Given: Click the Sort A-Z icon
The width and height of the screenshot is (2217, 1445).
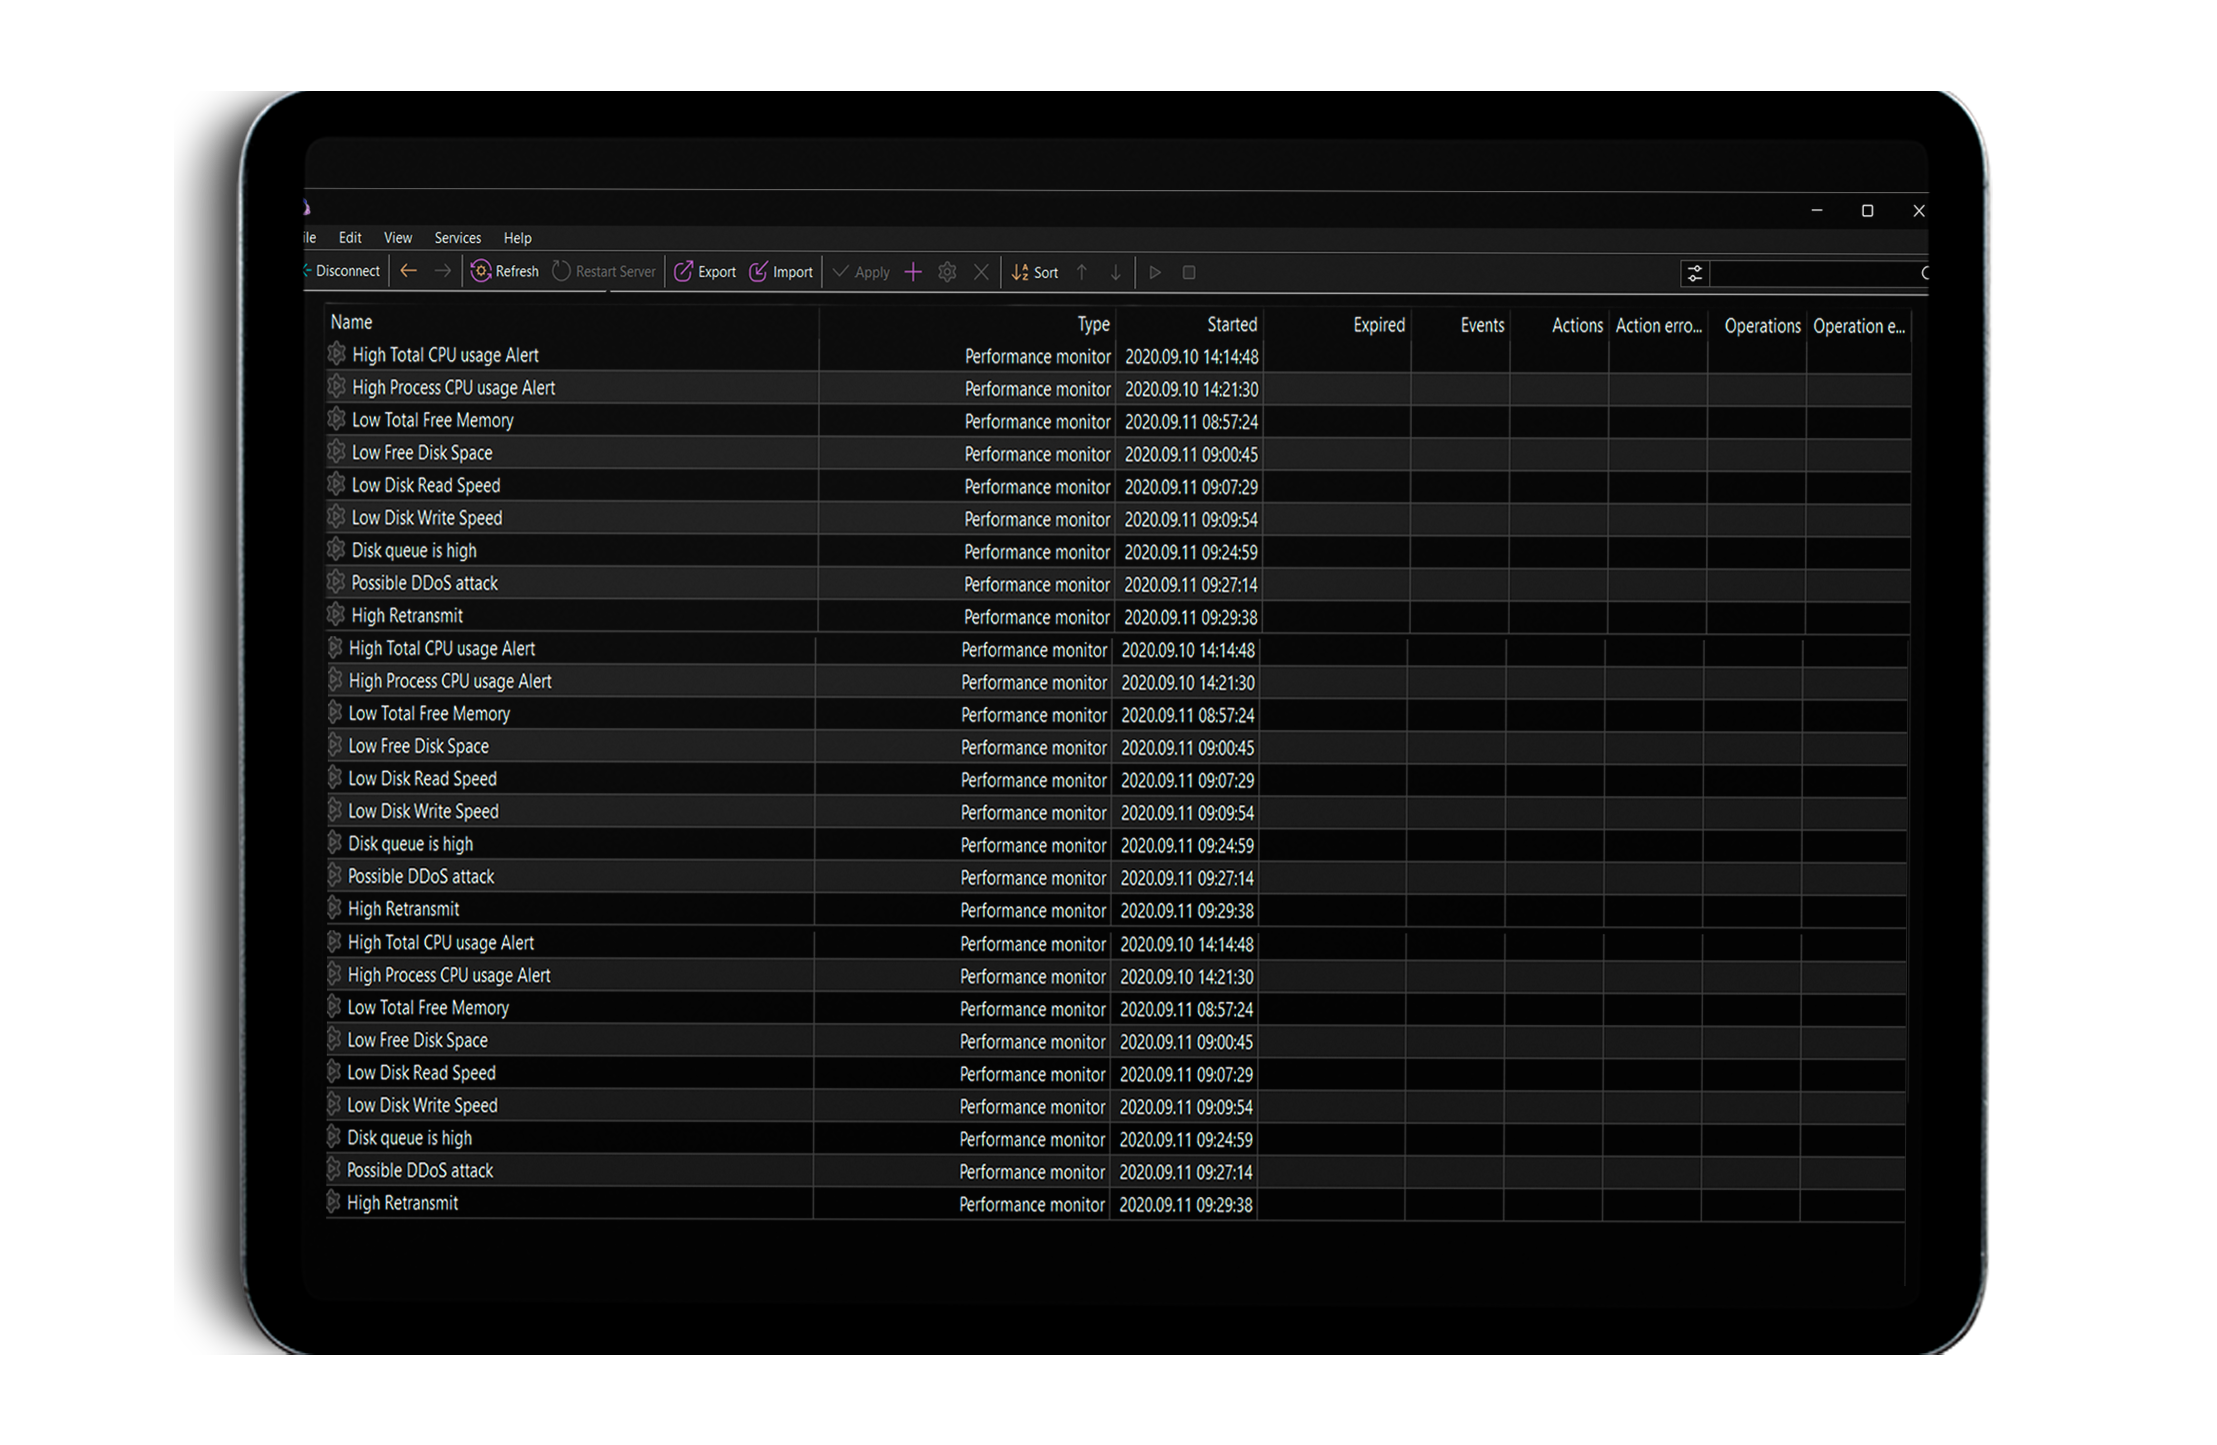Looking at the screenshot, I should (x=1020, y=272).
